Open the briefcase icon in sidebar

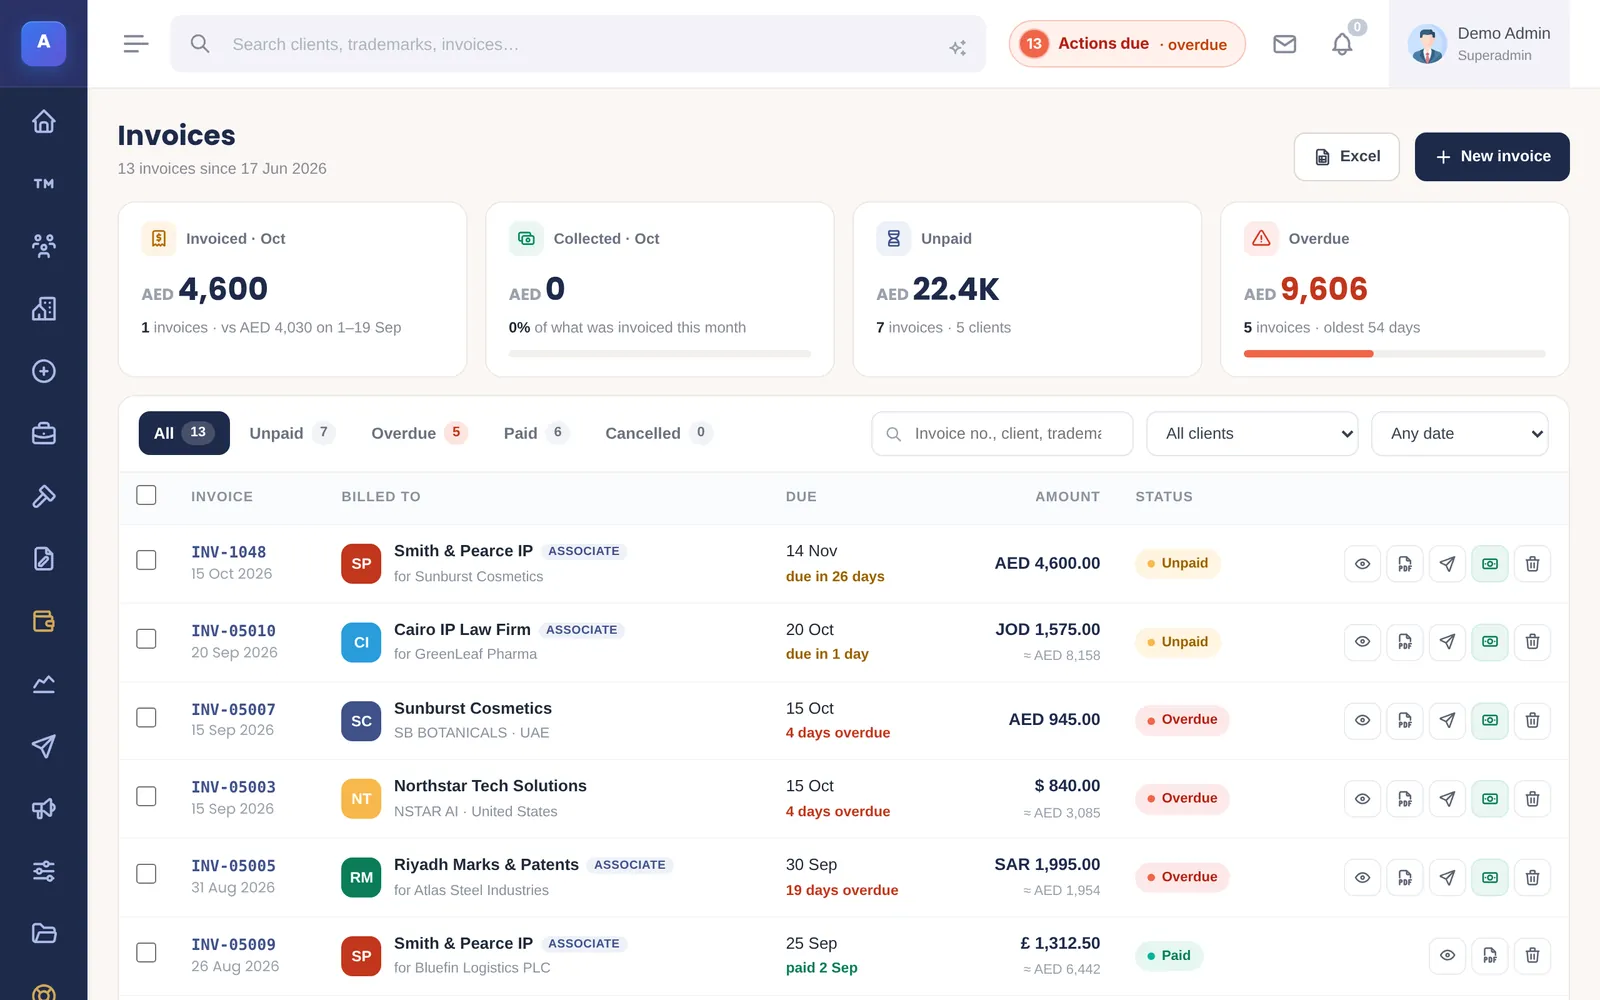[x=43, y=433]
